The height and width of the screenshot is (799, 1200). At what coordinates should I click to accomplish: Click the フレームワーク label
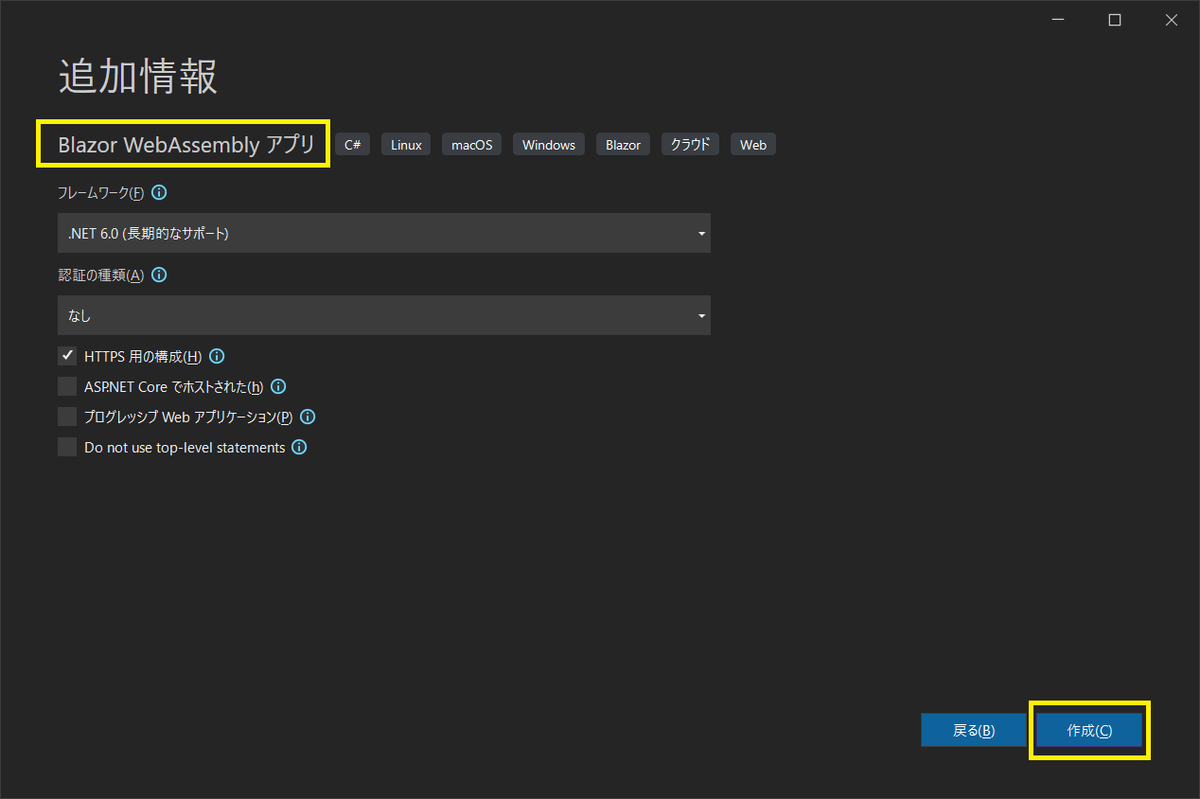[101, 193]
